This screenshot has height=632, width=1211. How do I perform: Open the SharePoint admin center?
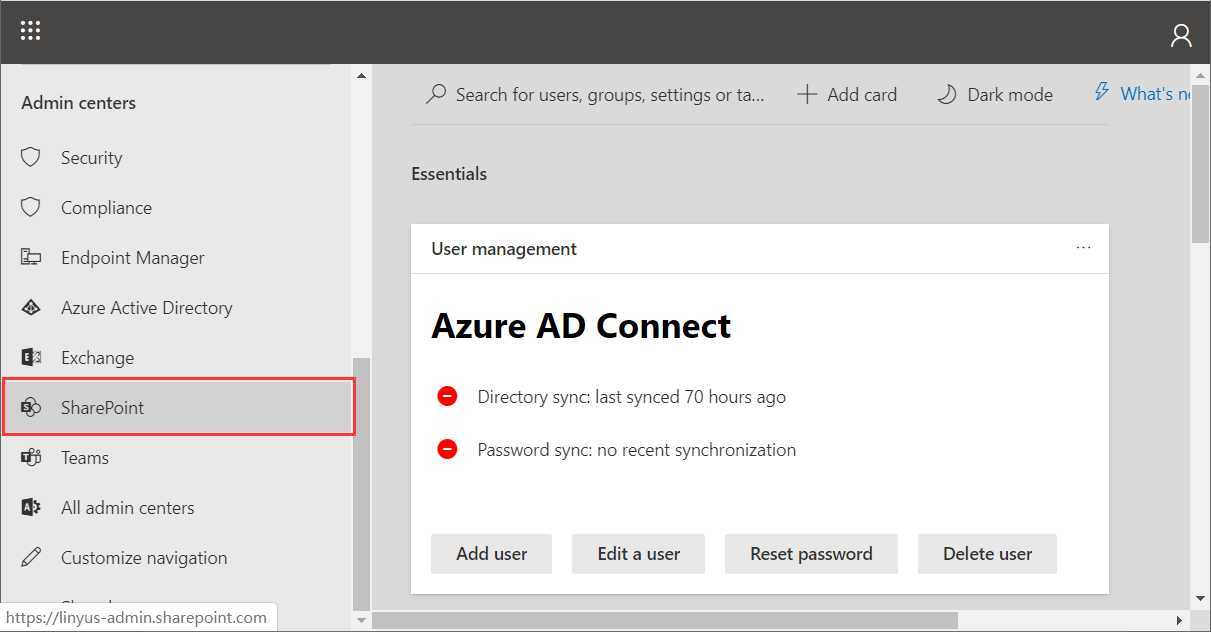click(102, 407)
